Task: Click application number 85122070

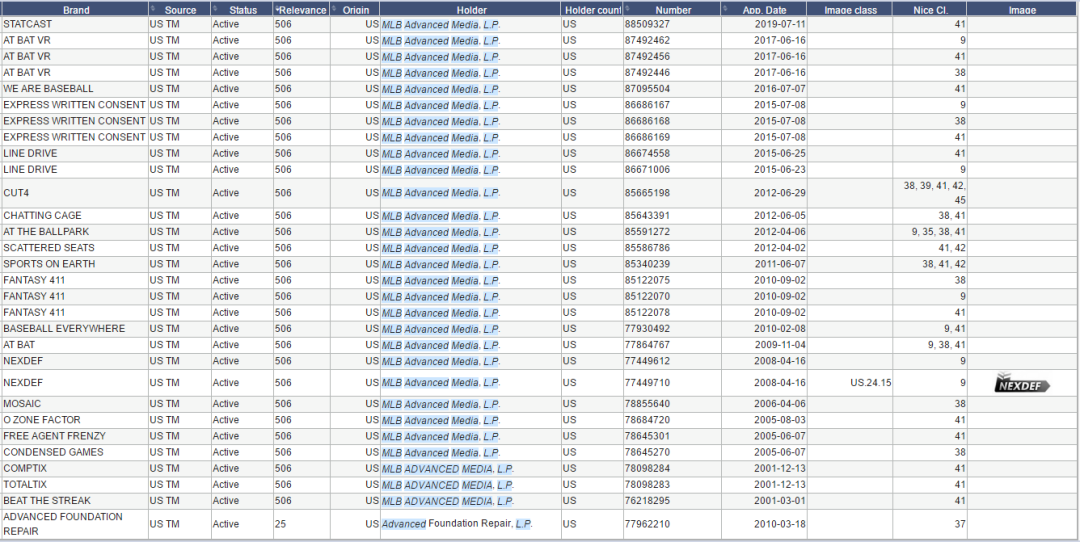Action: (x=647, y=296)
